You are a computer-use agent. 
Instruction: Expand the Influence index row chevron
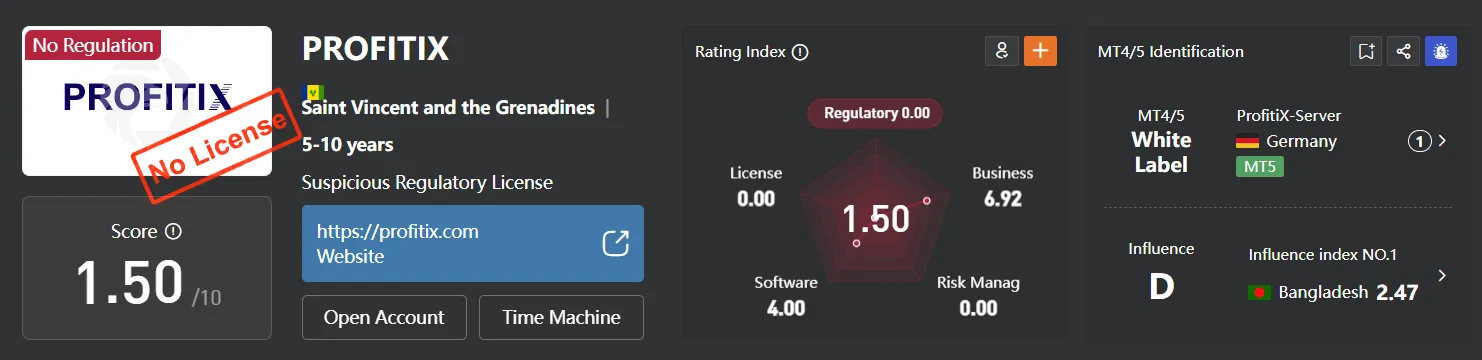coord(1441,275)
